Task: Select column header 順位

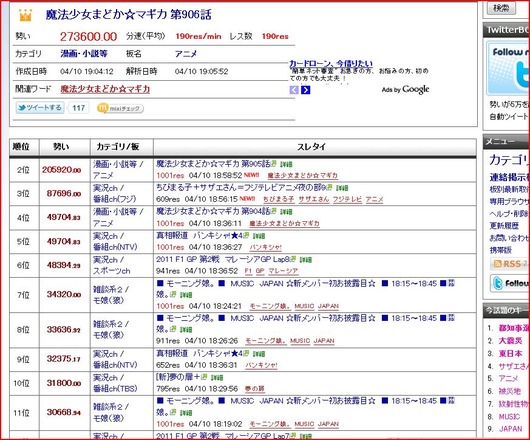Action: pos(21,147)
